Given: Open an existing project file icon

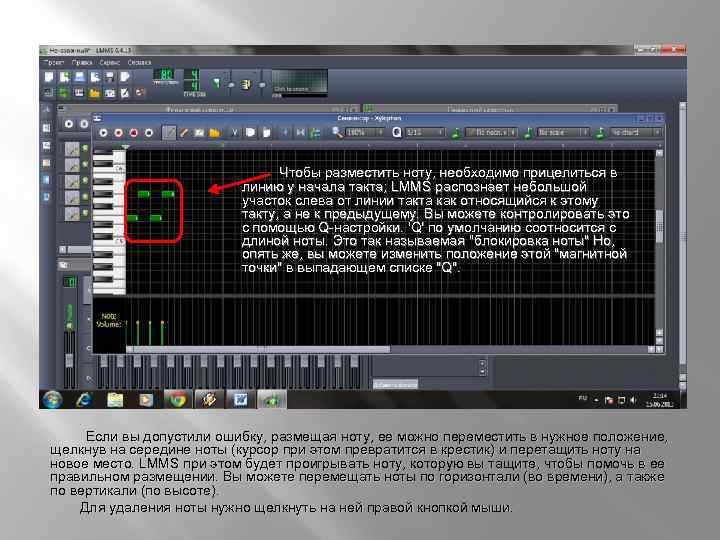Looking at the screenshot, I should tap(79, 77).
